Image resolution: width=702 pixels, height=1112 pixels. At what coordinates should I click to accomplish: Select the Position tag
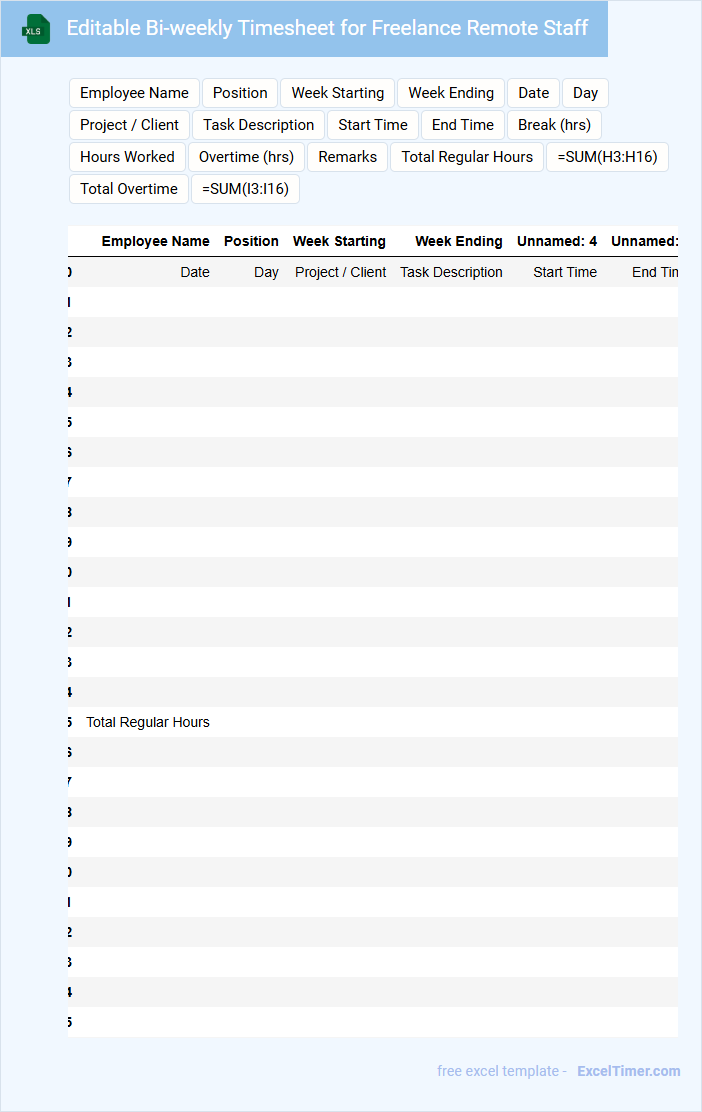(240, 93)
